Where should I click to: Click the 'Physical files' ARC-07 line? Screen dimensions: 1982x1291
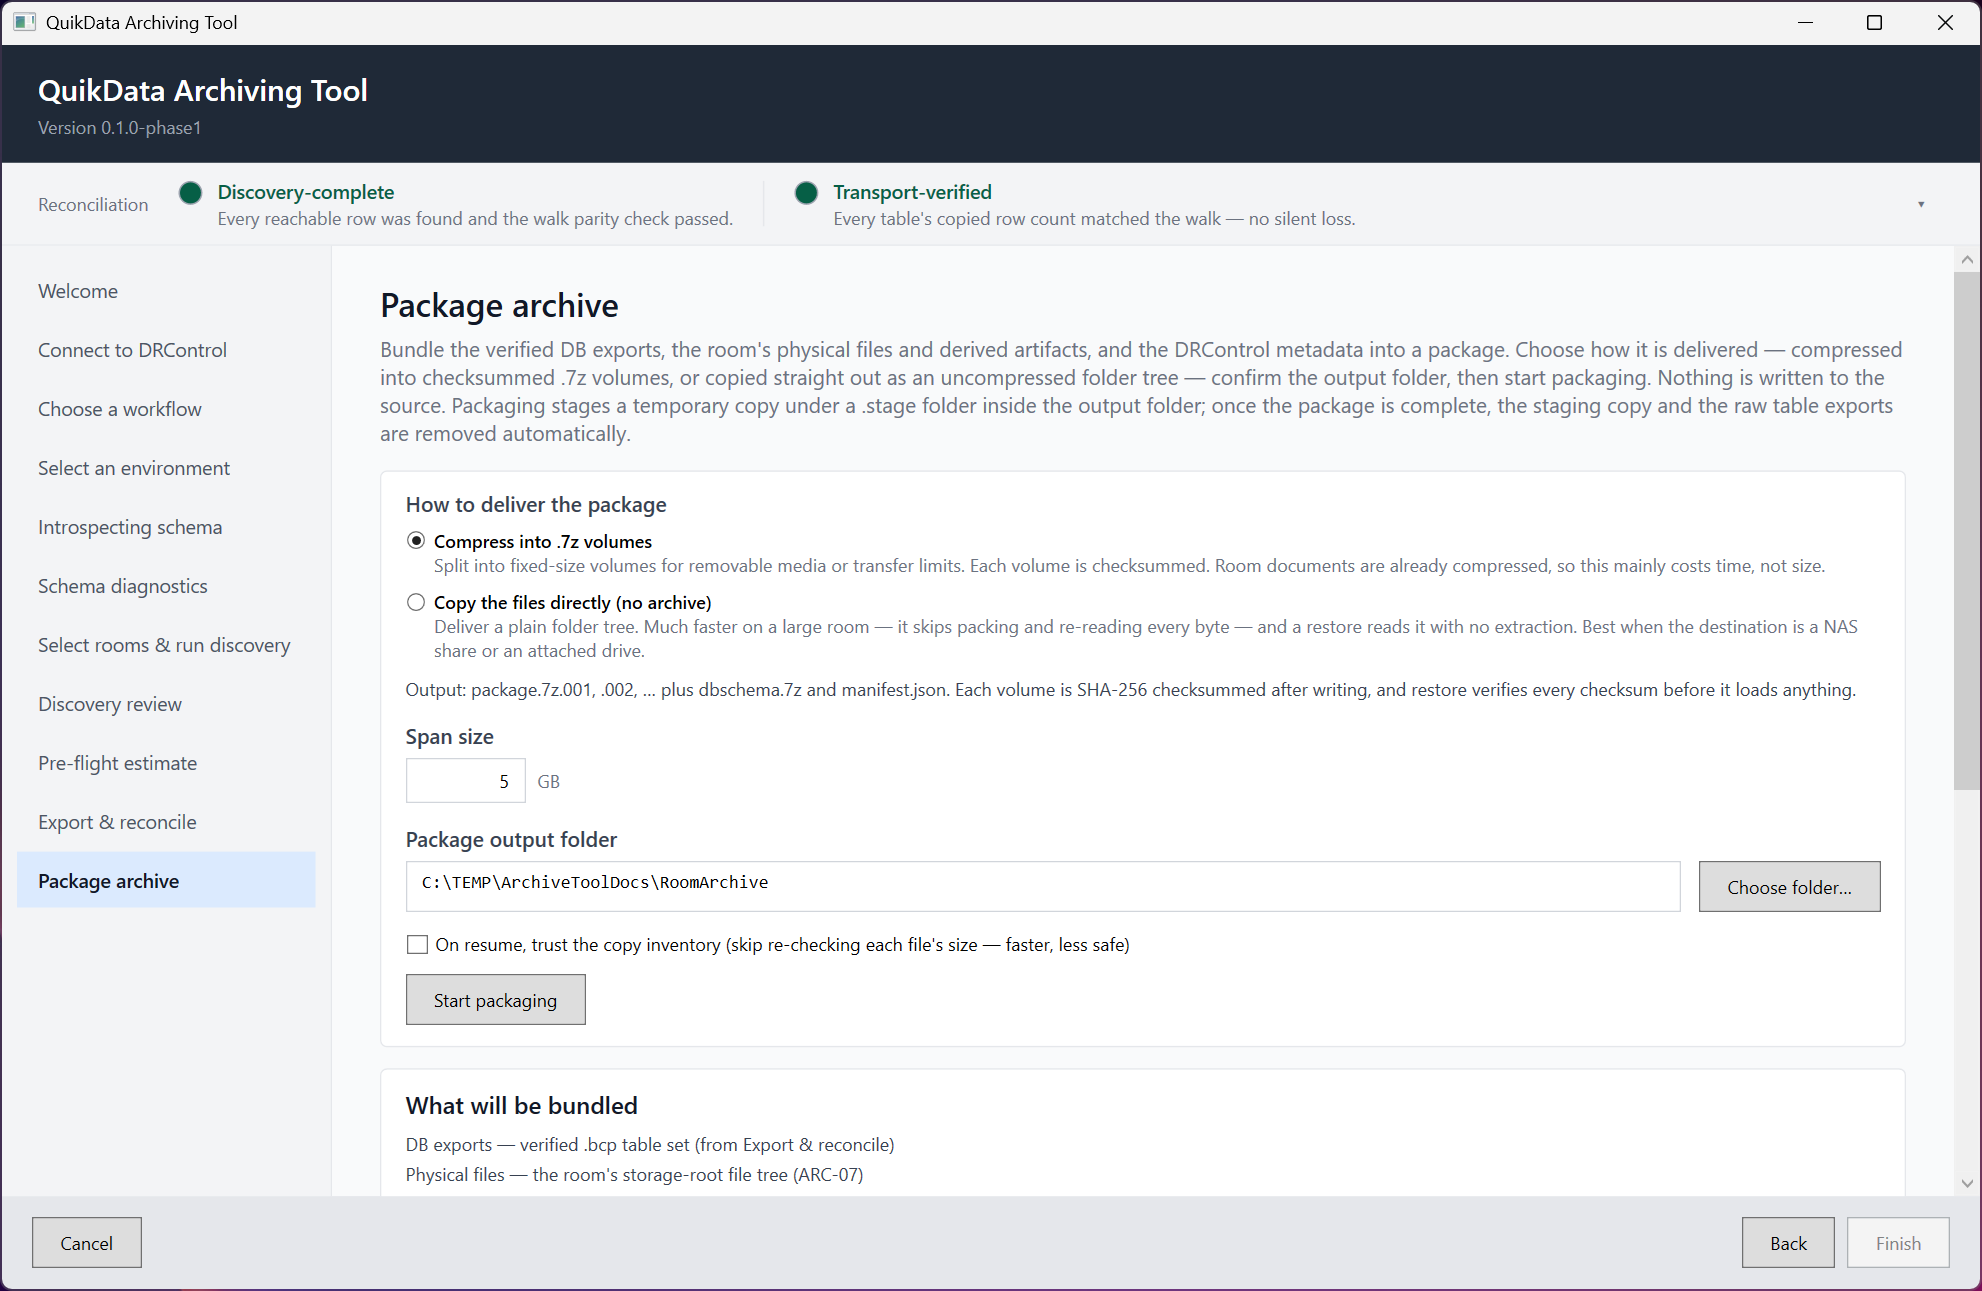click(634, 1174)
